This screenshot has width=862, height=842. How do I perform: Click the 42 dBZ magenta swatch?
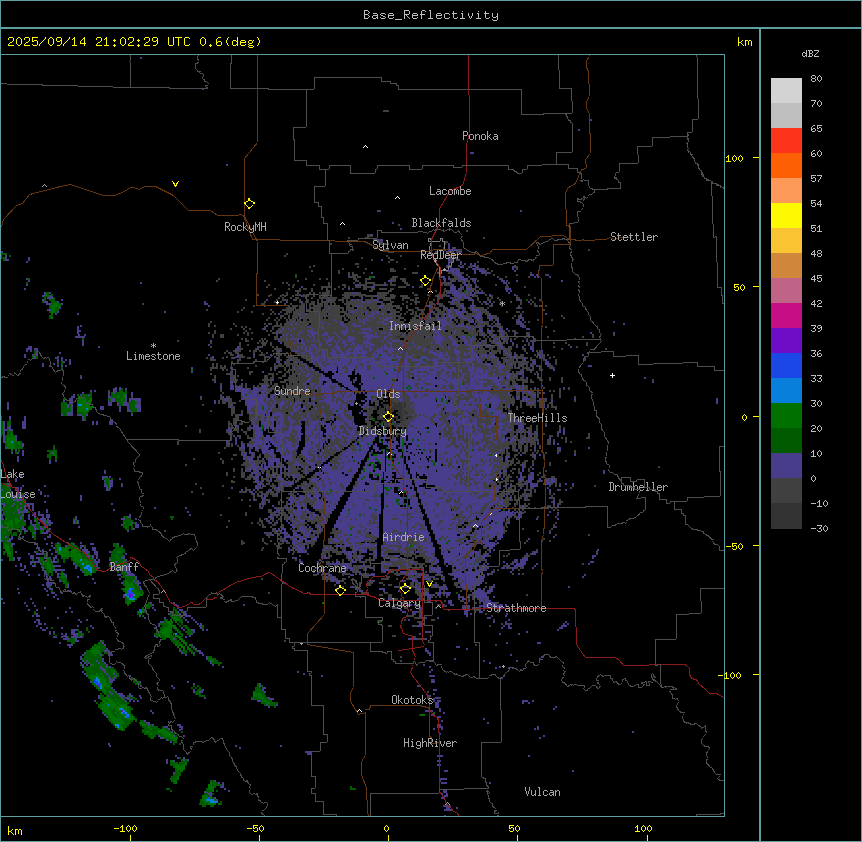tap(786, 315)
